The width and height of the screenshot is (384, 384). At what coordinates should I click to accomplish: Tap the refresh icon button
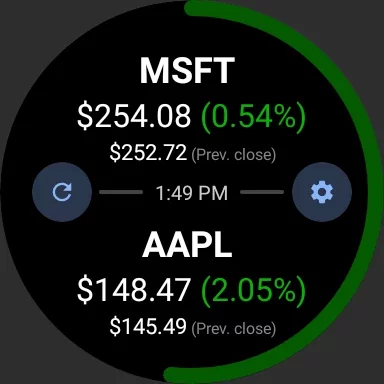62,192
